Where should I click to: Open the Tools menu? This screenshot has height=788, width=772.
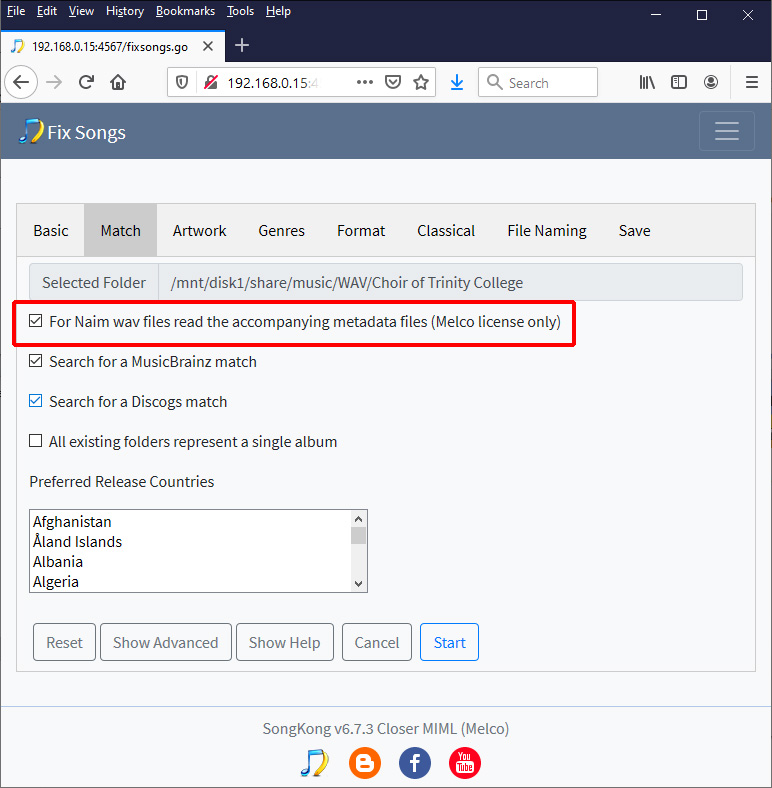pos(240,11)
